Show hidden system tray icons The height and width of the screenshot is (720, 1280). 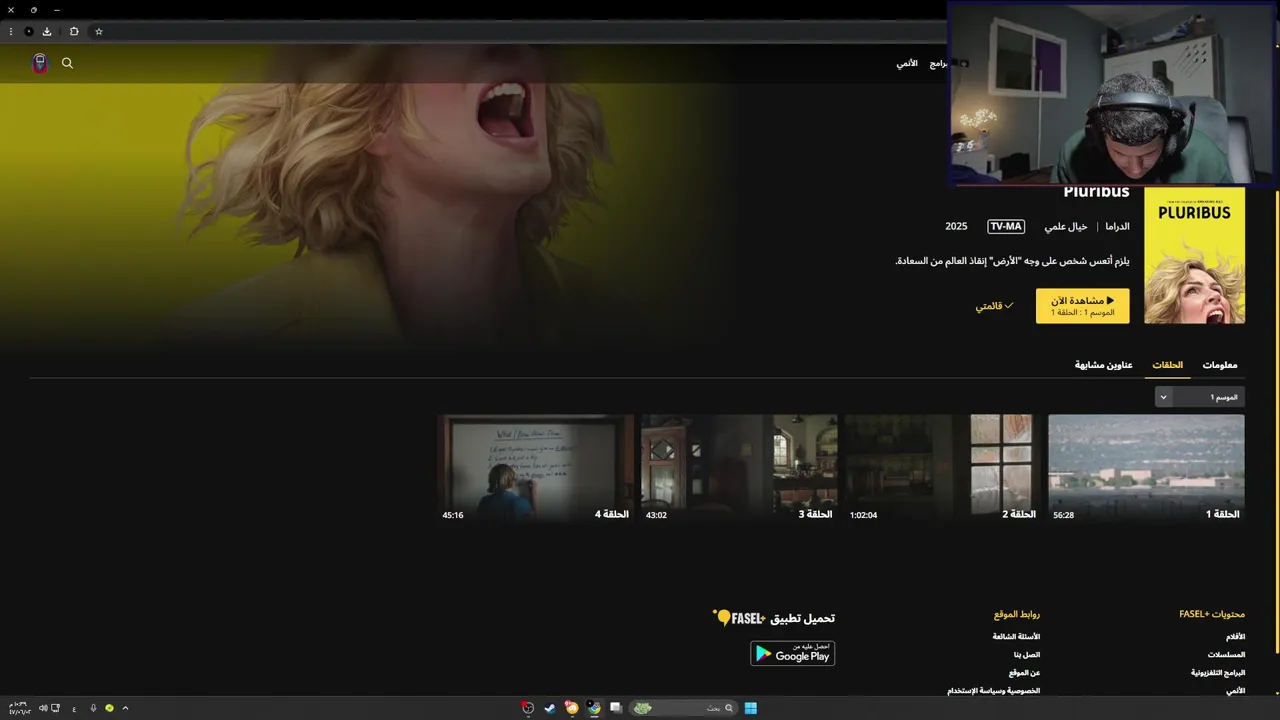(x=125, y=708)
